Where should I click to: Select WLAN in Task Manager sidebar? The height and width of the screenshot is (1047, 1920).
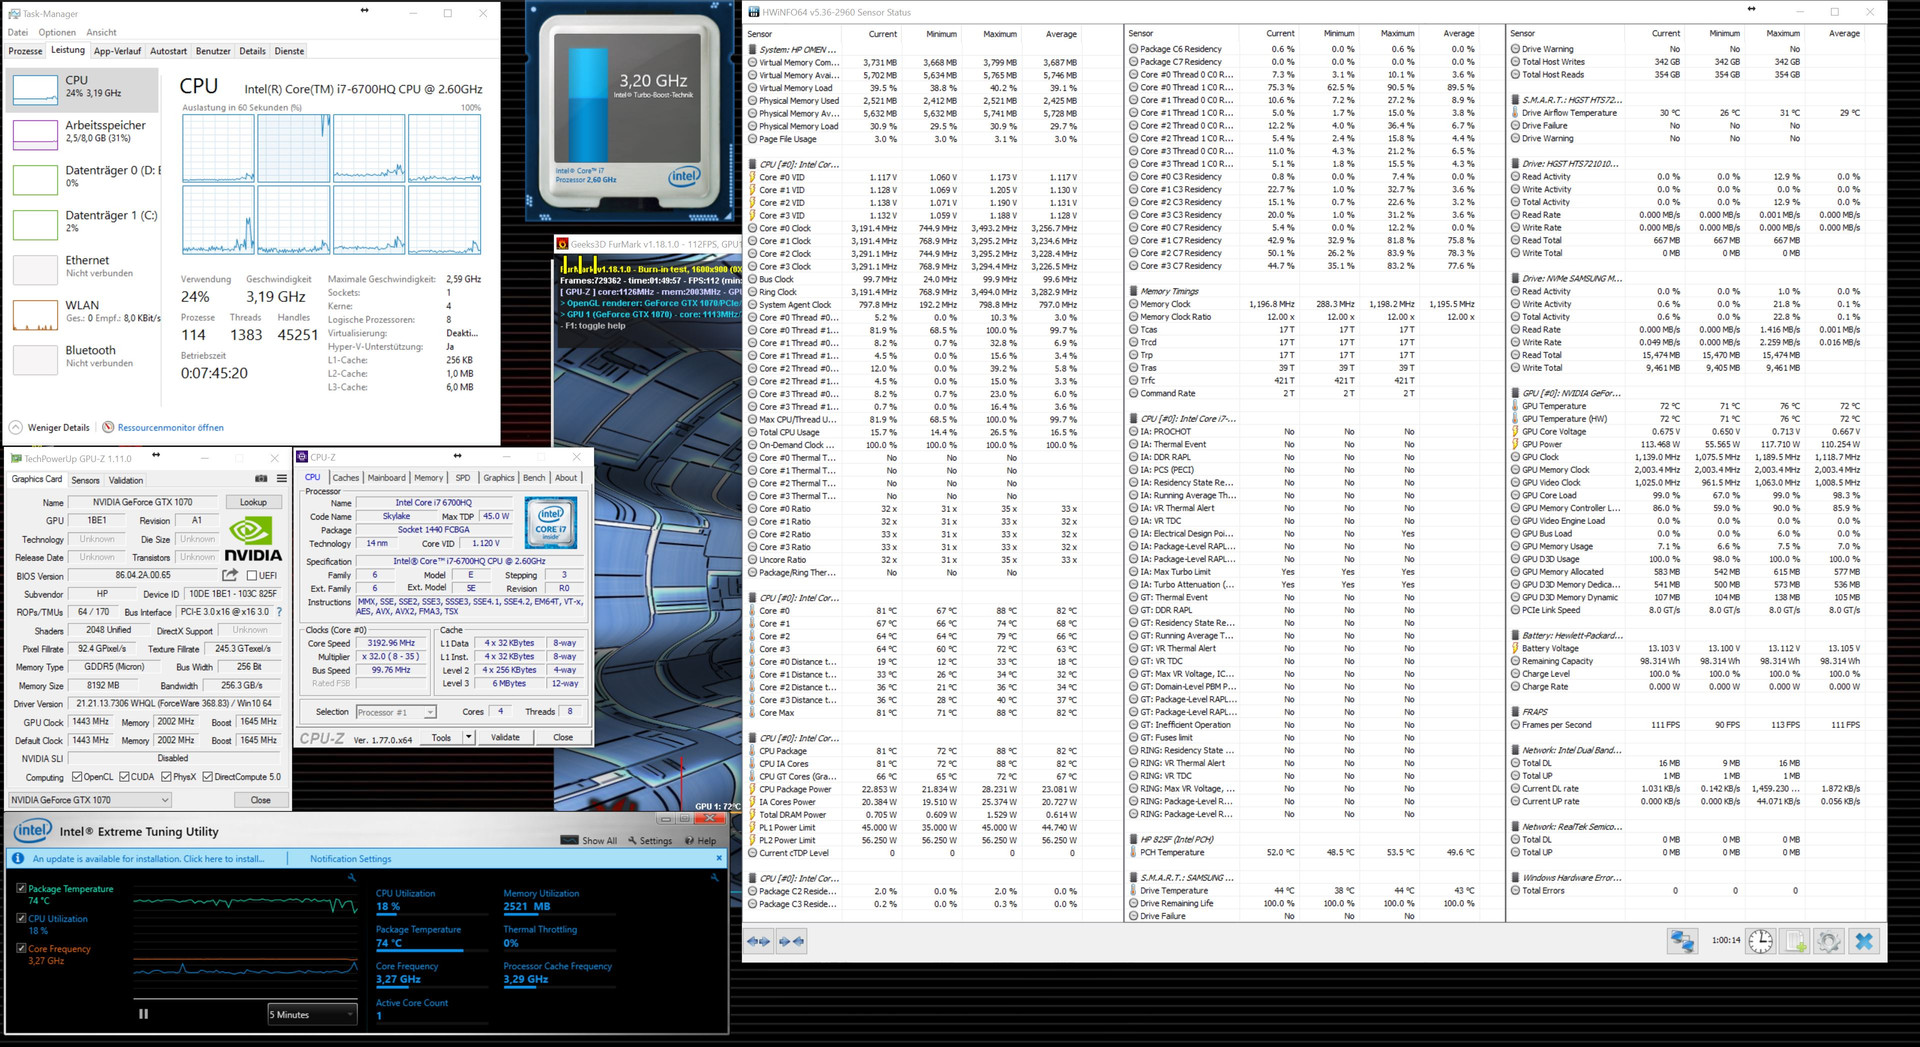[82, 313]
